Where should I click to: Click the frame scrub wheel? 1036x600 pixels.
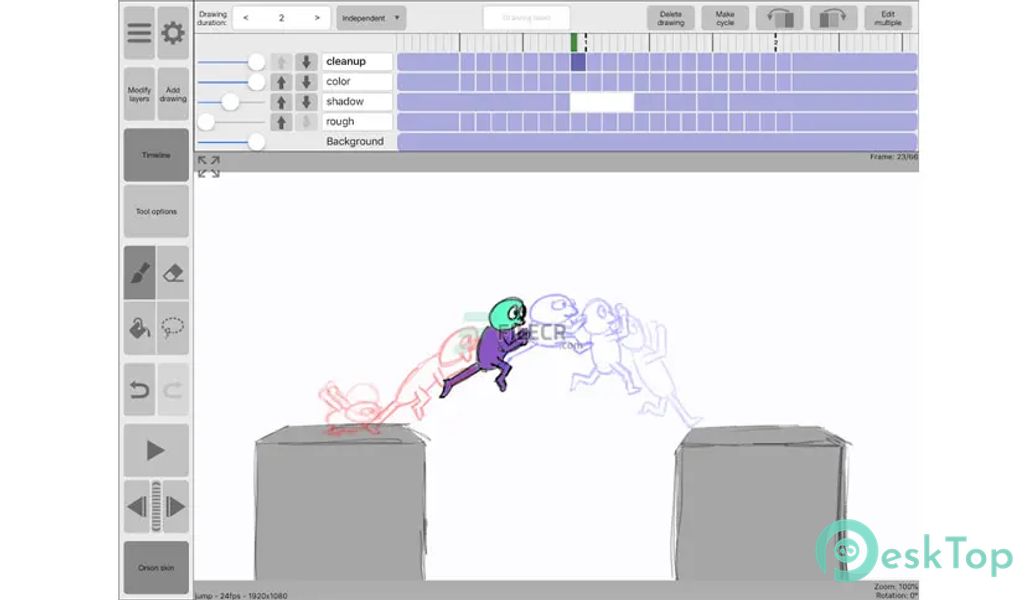point(157,507)
